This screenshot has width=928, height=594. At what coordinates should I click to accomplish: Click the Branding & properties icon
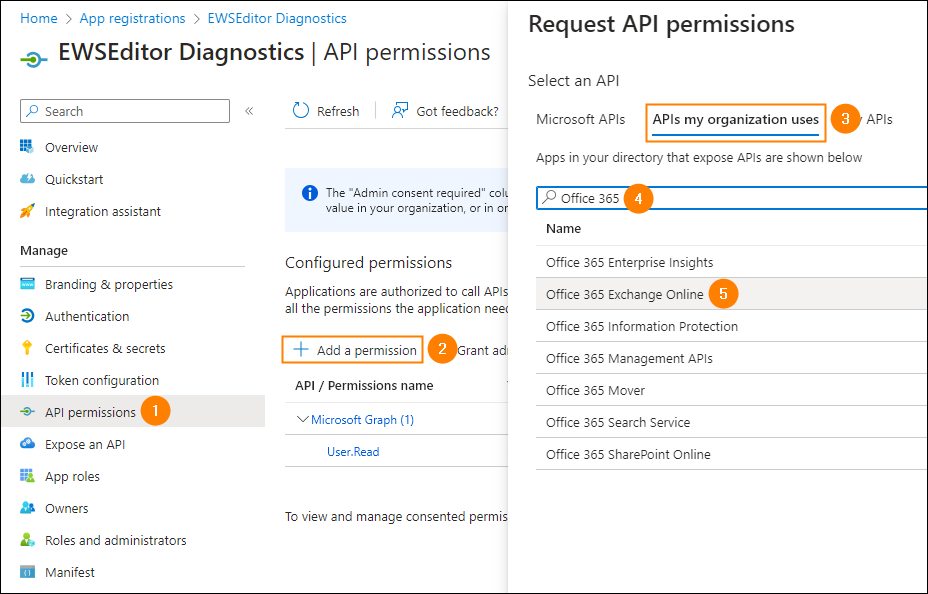click(27, 284)
